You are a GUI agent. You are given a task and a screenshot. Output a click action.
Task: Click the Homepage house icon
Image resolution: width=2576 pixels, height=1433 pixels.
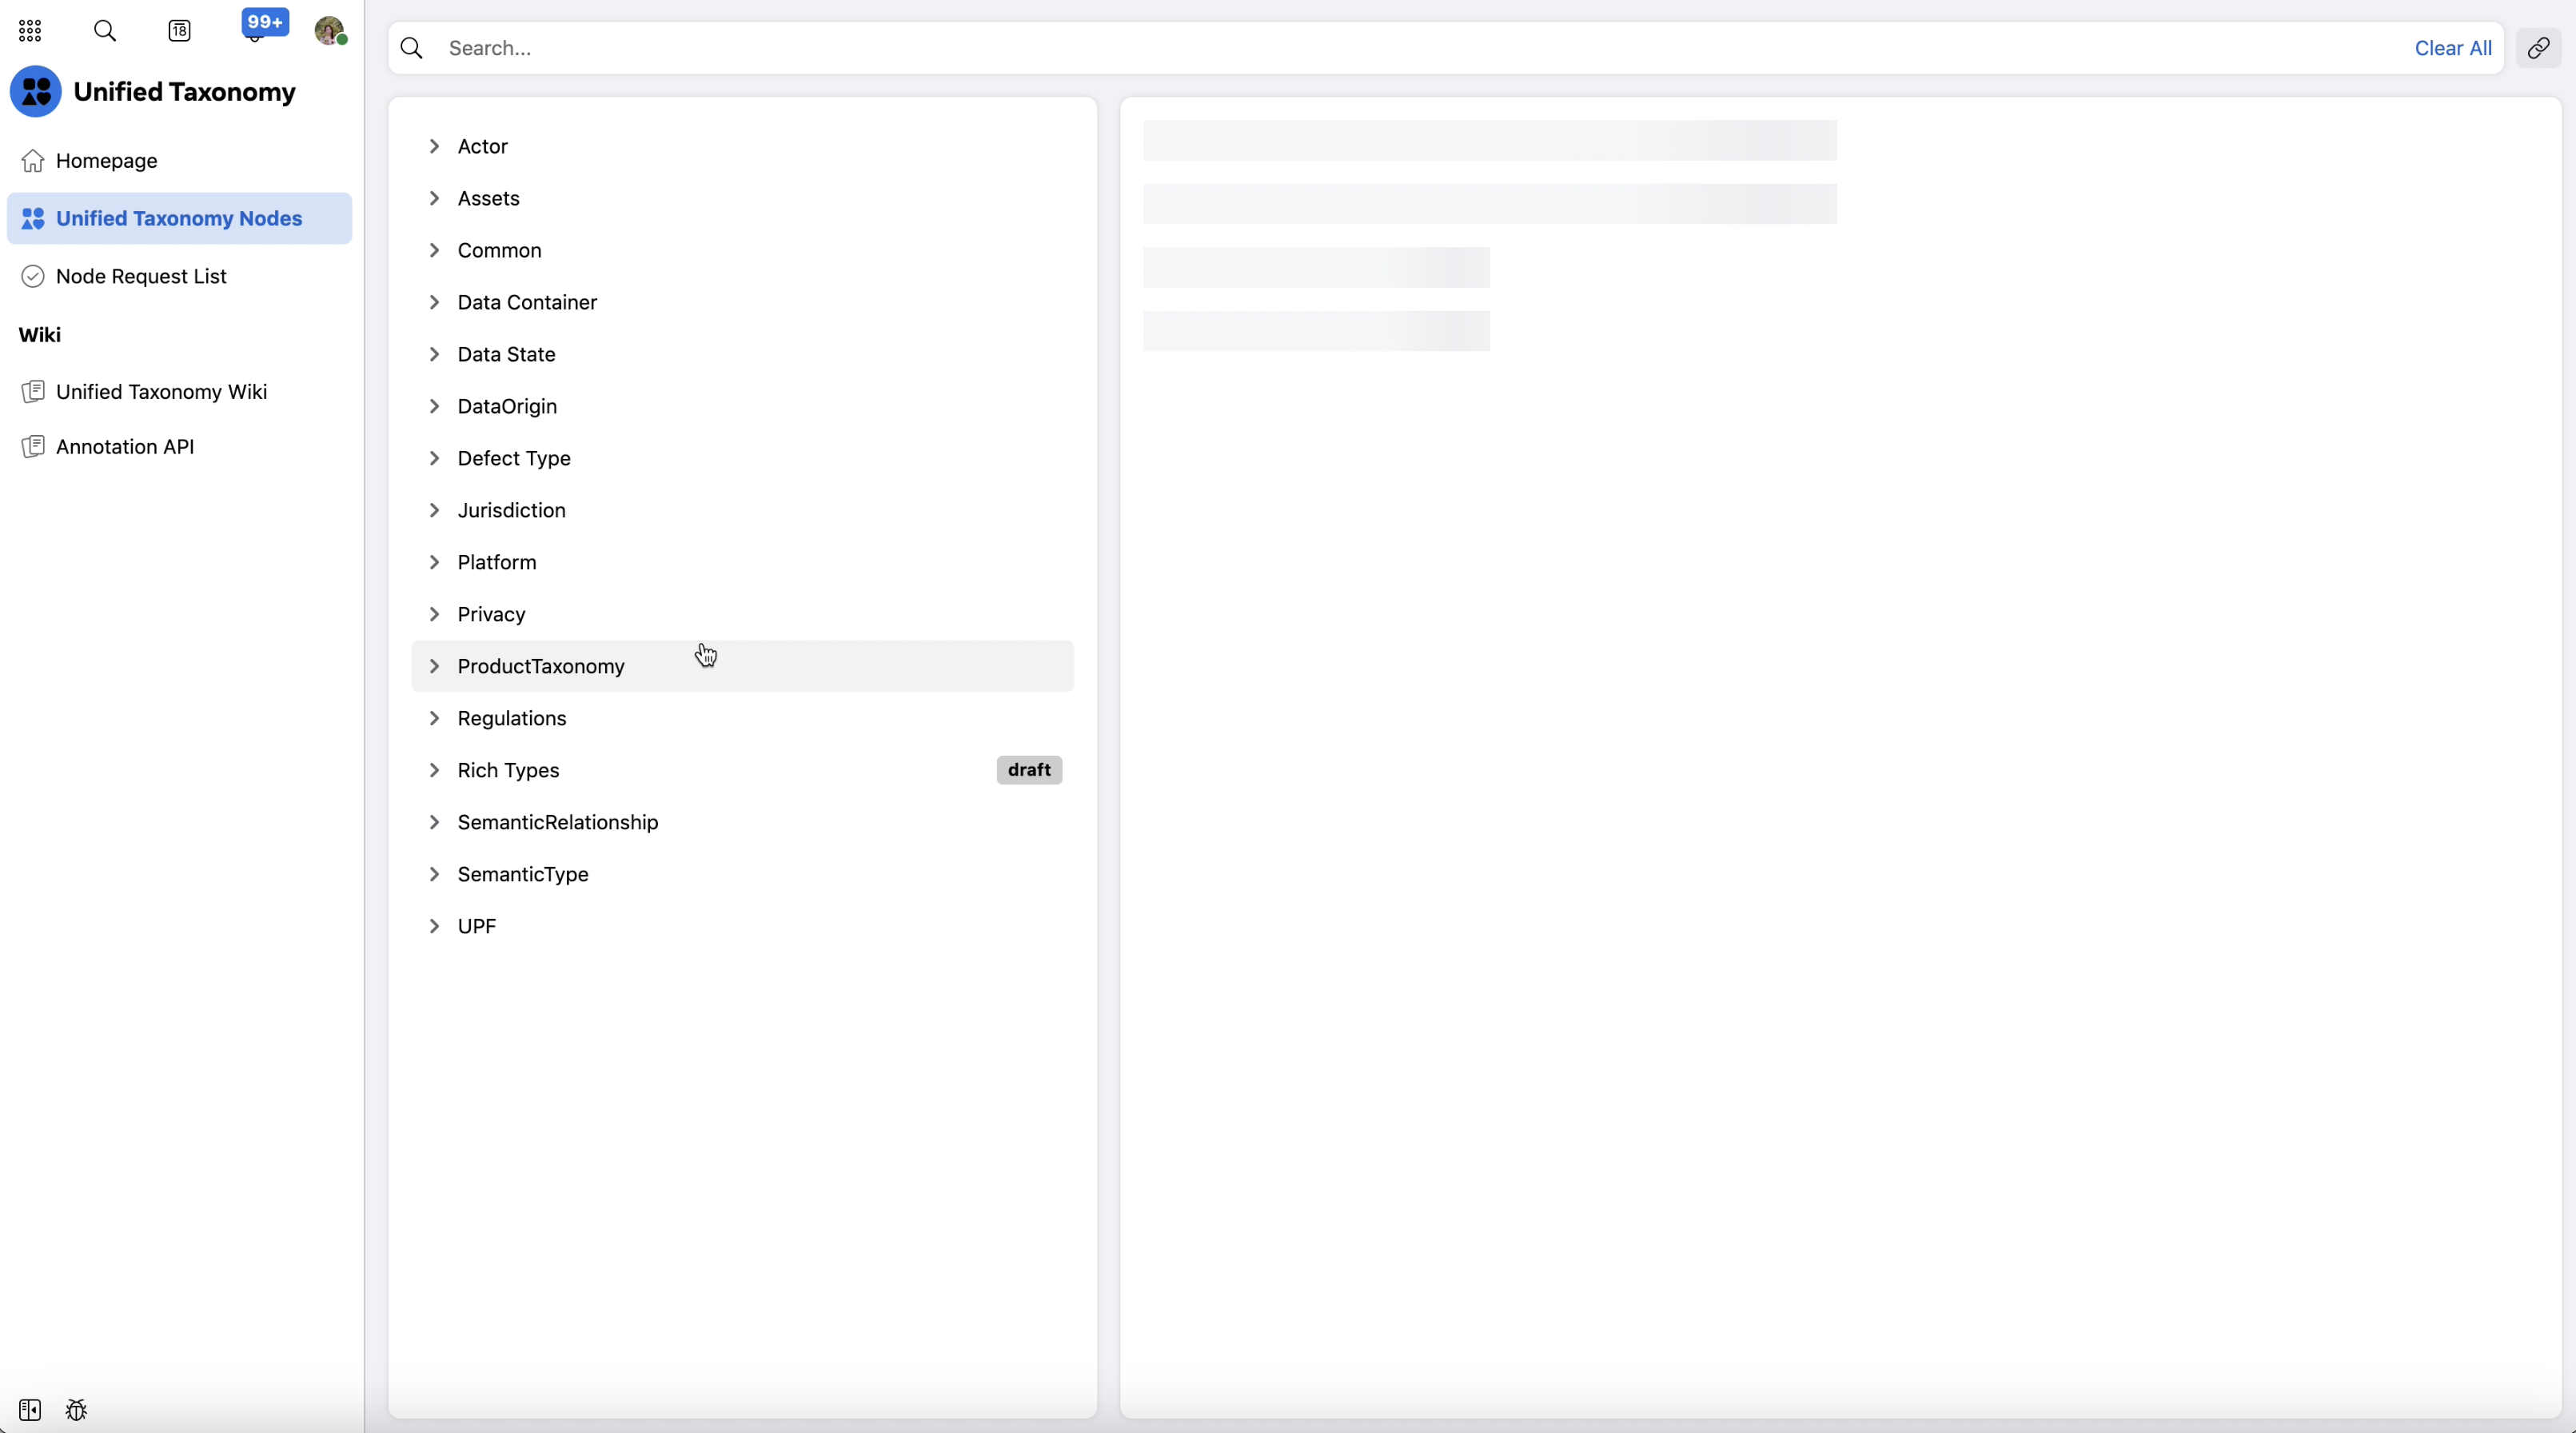coord(33,161)
